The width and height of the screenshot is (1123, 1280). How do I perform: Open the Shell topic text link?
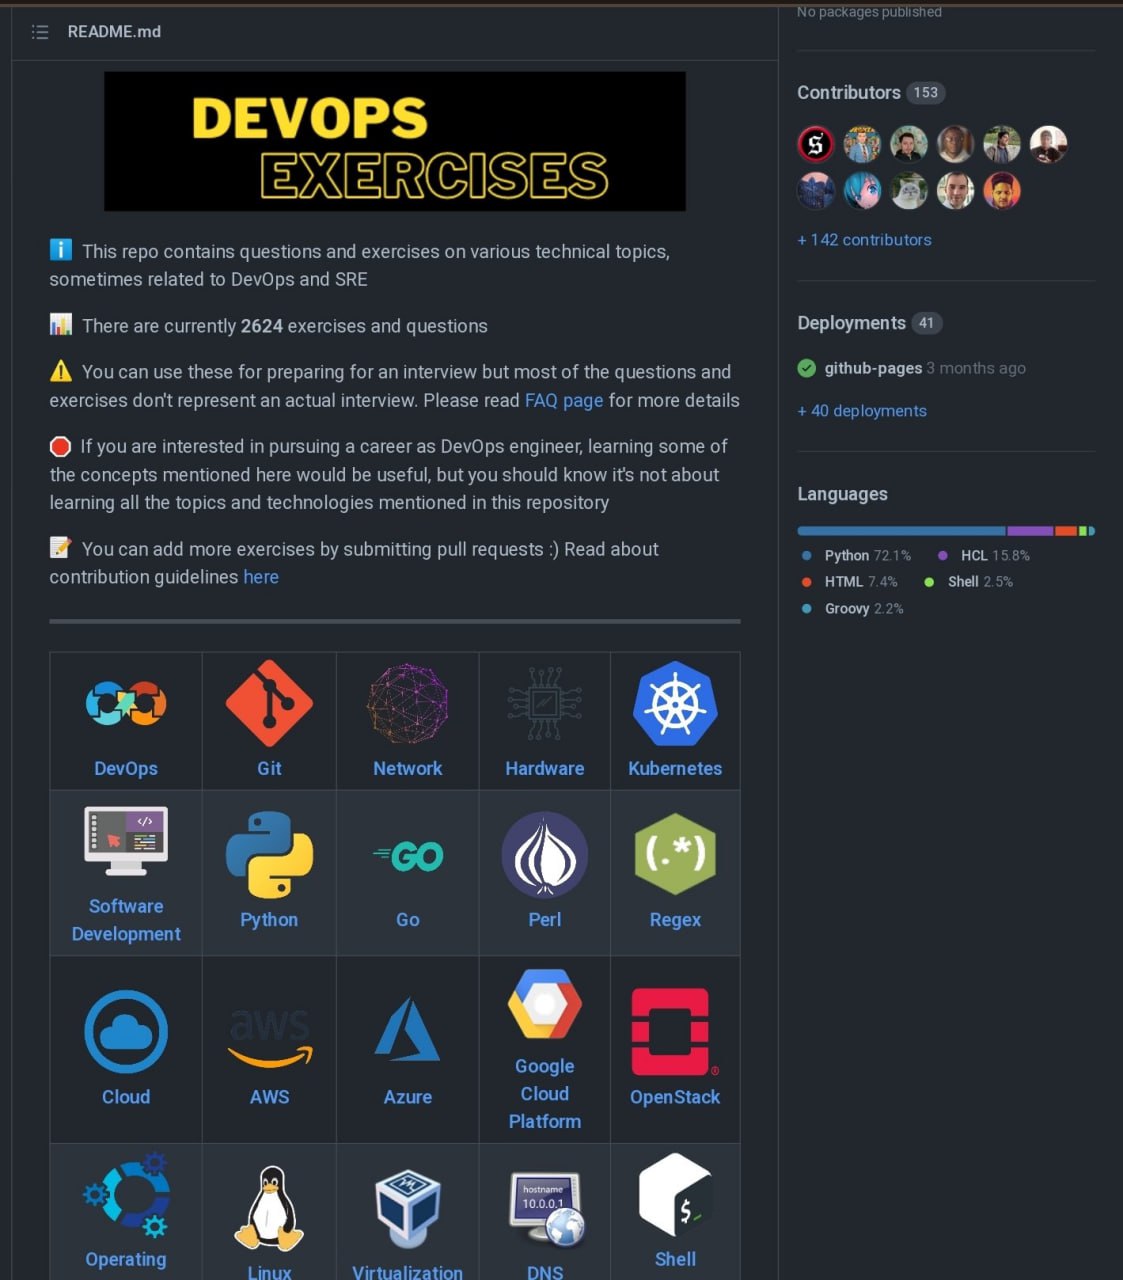click(675, 1259)
